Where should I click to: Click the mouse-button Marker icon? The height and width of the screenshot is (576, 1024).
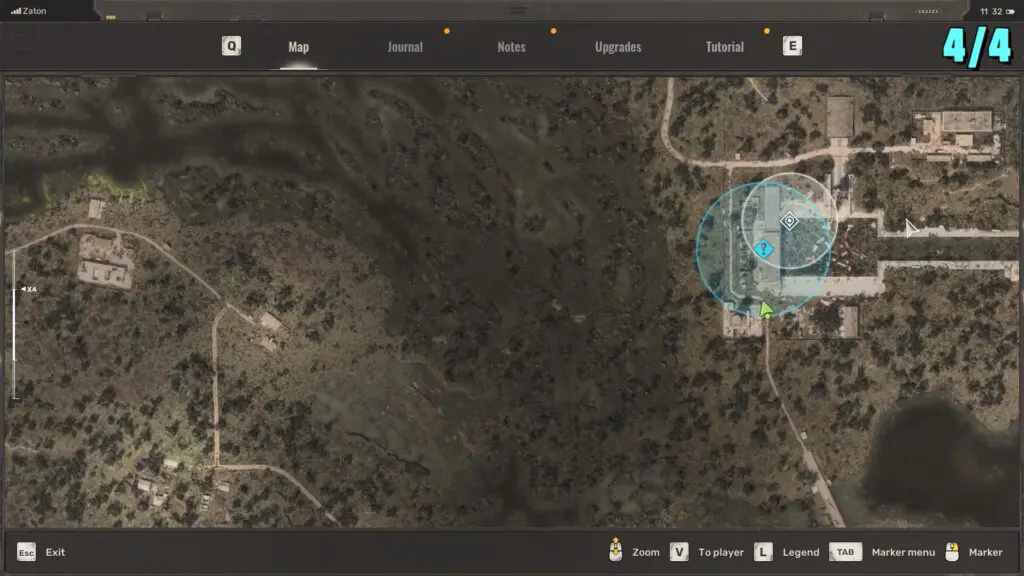952,552
